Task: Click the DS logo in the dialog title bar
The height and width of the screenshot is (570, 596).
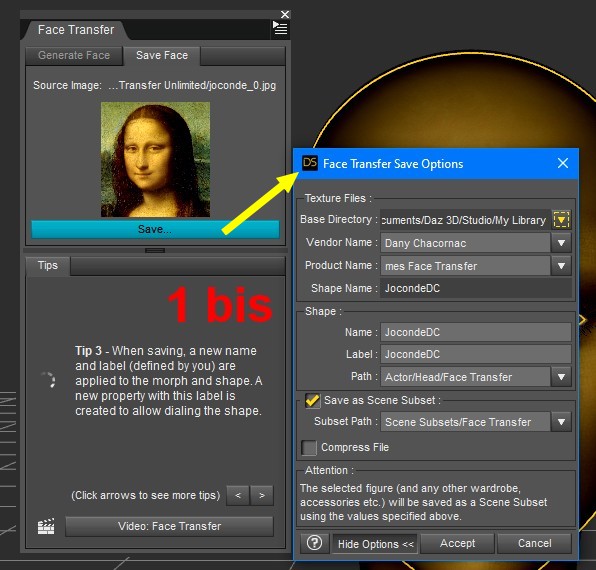Action: coord(310,163)
